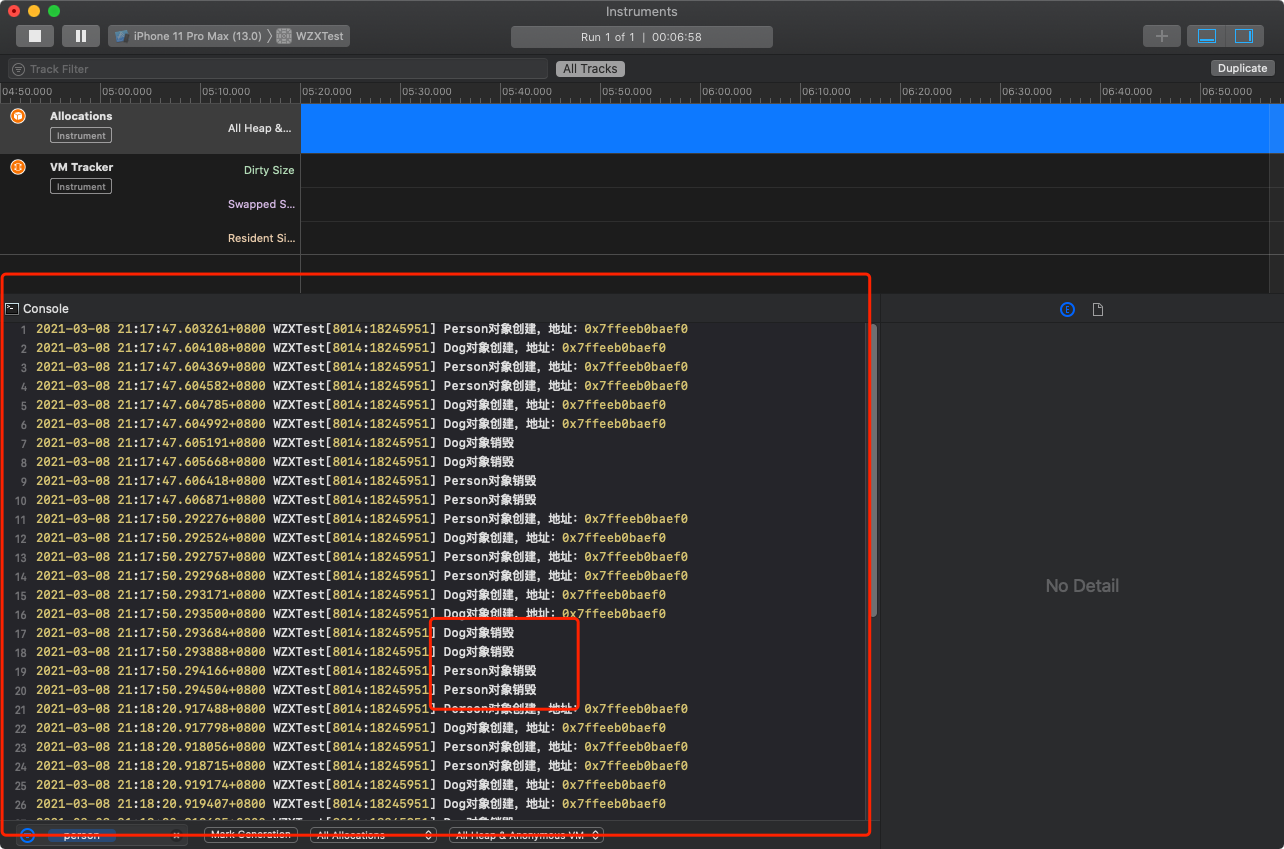Click the 05:30.000 timeline ruler mark
The width and height of the screenshot is (1284, 849).
pyautogui.click(x=427, y=91)
